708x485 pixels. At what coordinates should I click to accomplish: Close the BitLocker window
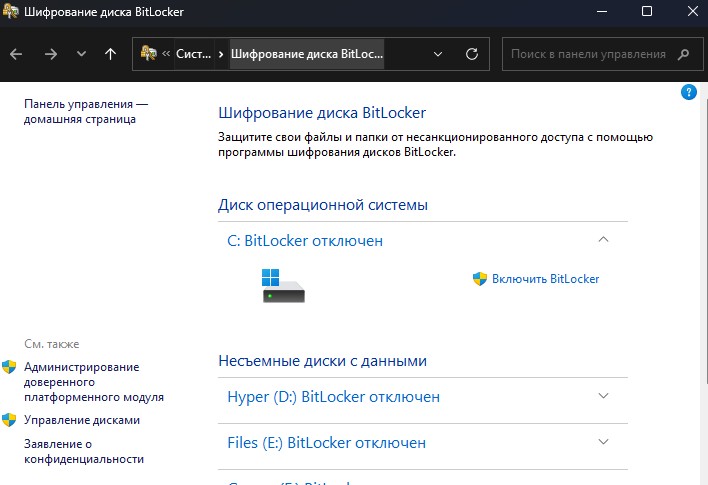click(693, 11)
